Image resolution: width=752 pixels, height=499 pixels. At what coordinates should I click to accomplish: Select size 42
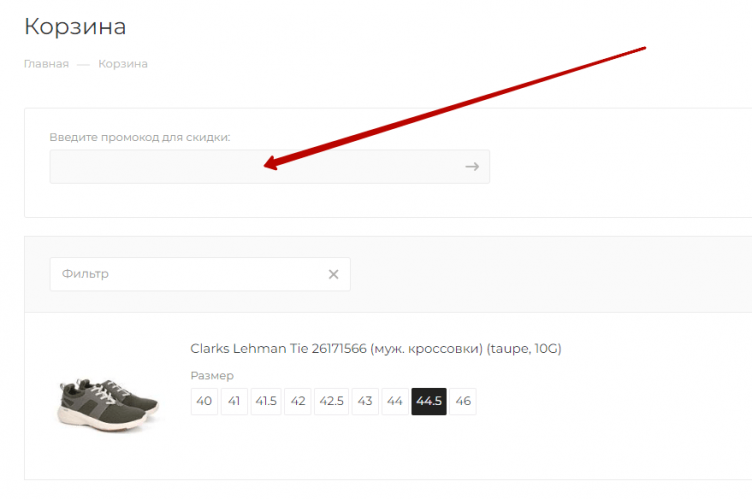click(x=297, y=401)
